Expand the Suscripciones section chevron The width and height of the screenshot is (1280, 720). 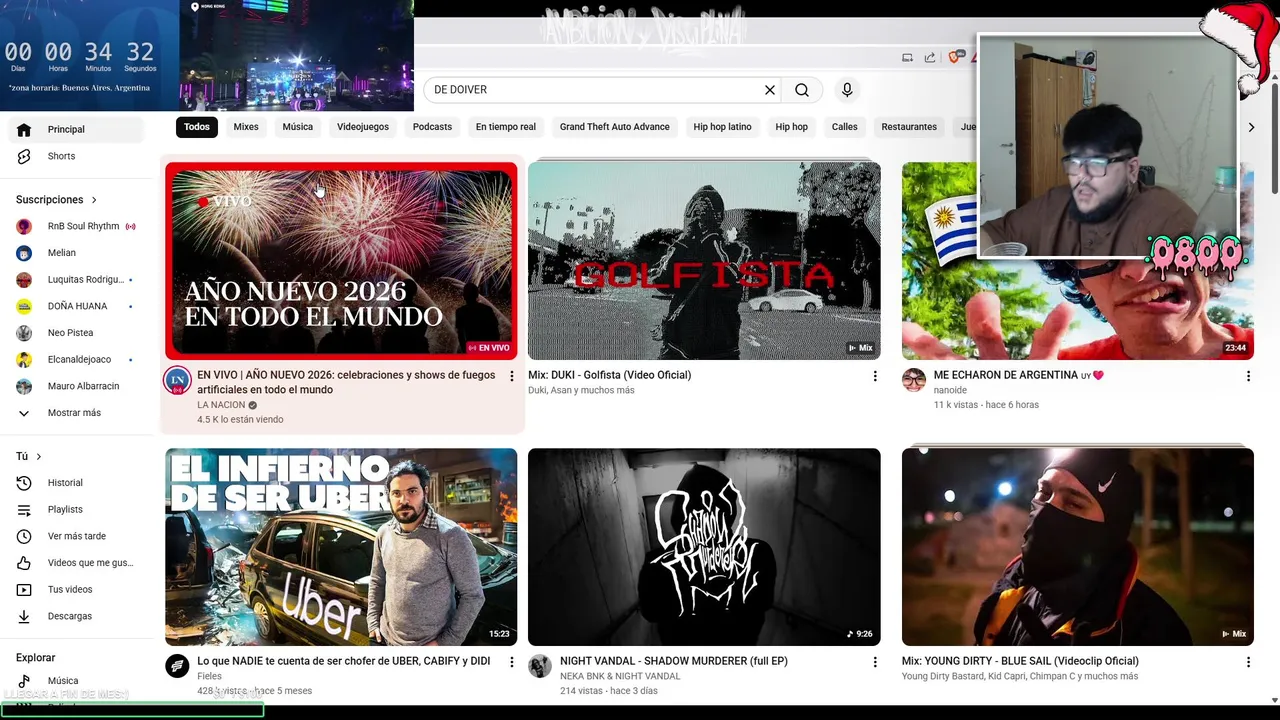pos(94,200)
